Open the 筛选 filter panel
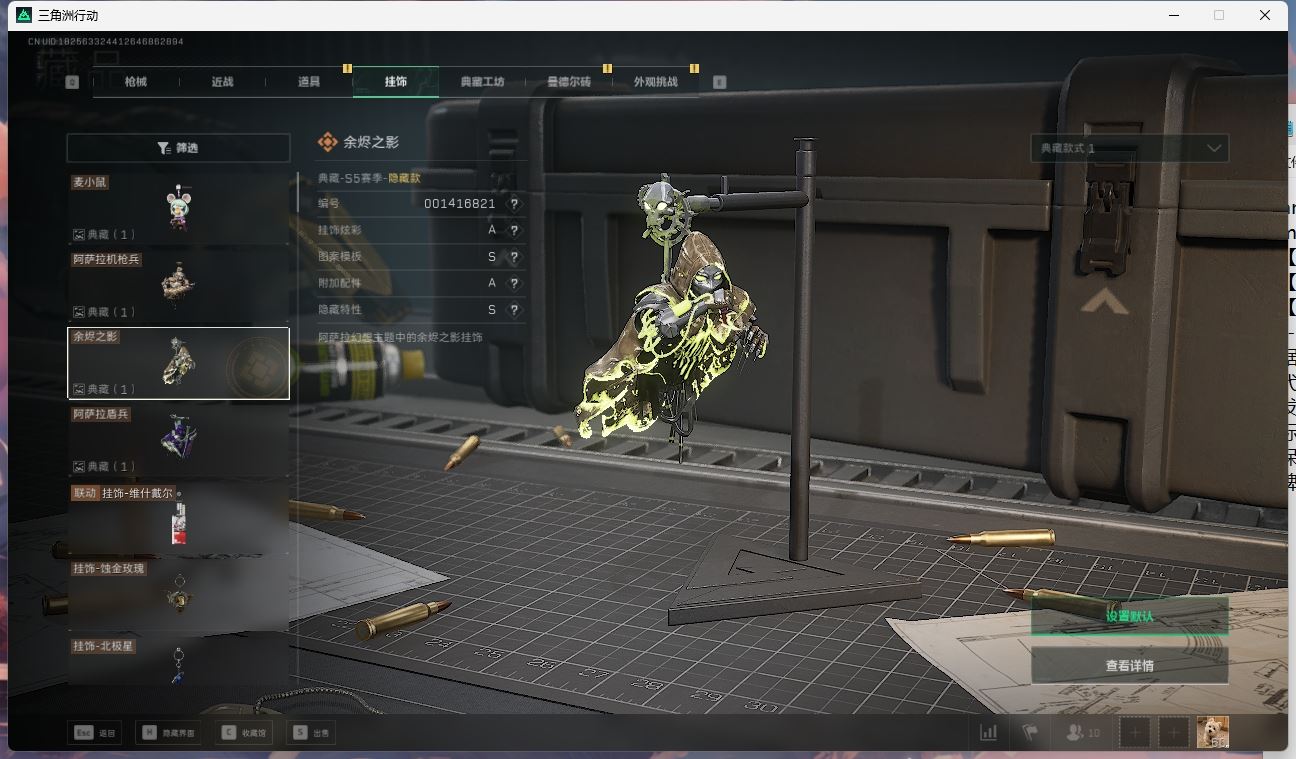The height and width of the screenshot is (759, 1296). click(178, 148)
